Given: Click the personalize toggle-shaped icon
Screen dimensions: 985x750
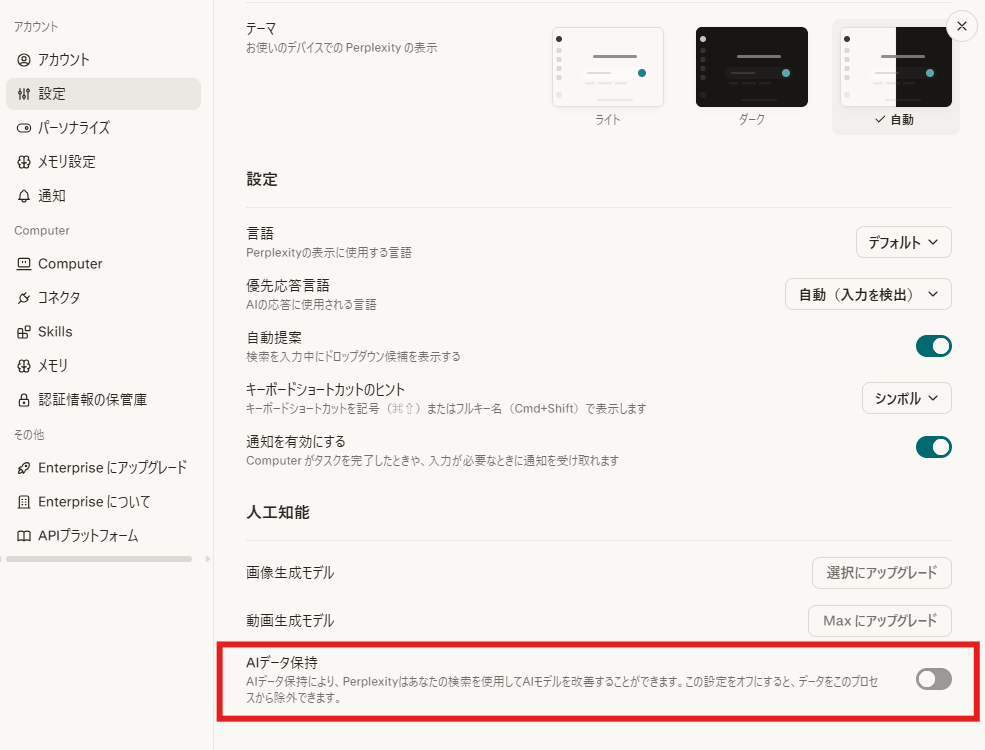Looking at the screenshot, I should tap(24, 128).
